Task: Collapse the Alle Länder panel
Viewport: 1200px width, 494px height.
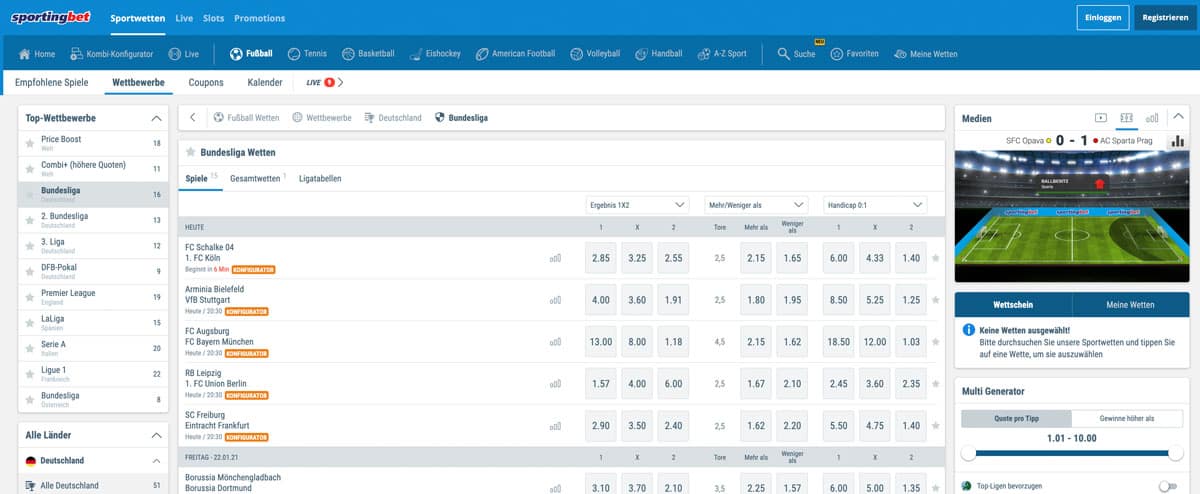Action: 156,436
